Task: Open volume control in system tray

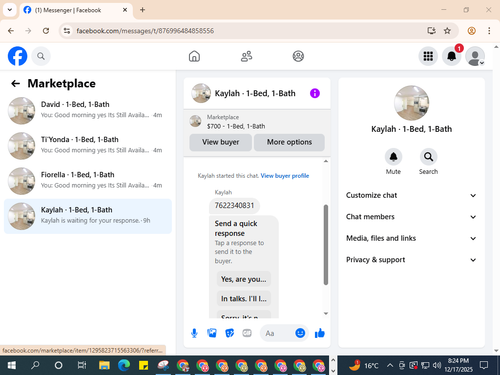Action: (437, 365)
